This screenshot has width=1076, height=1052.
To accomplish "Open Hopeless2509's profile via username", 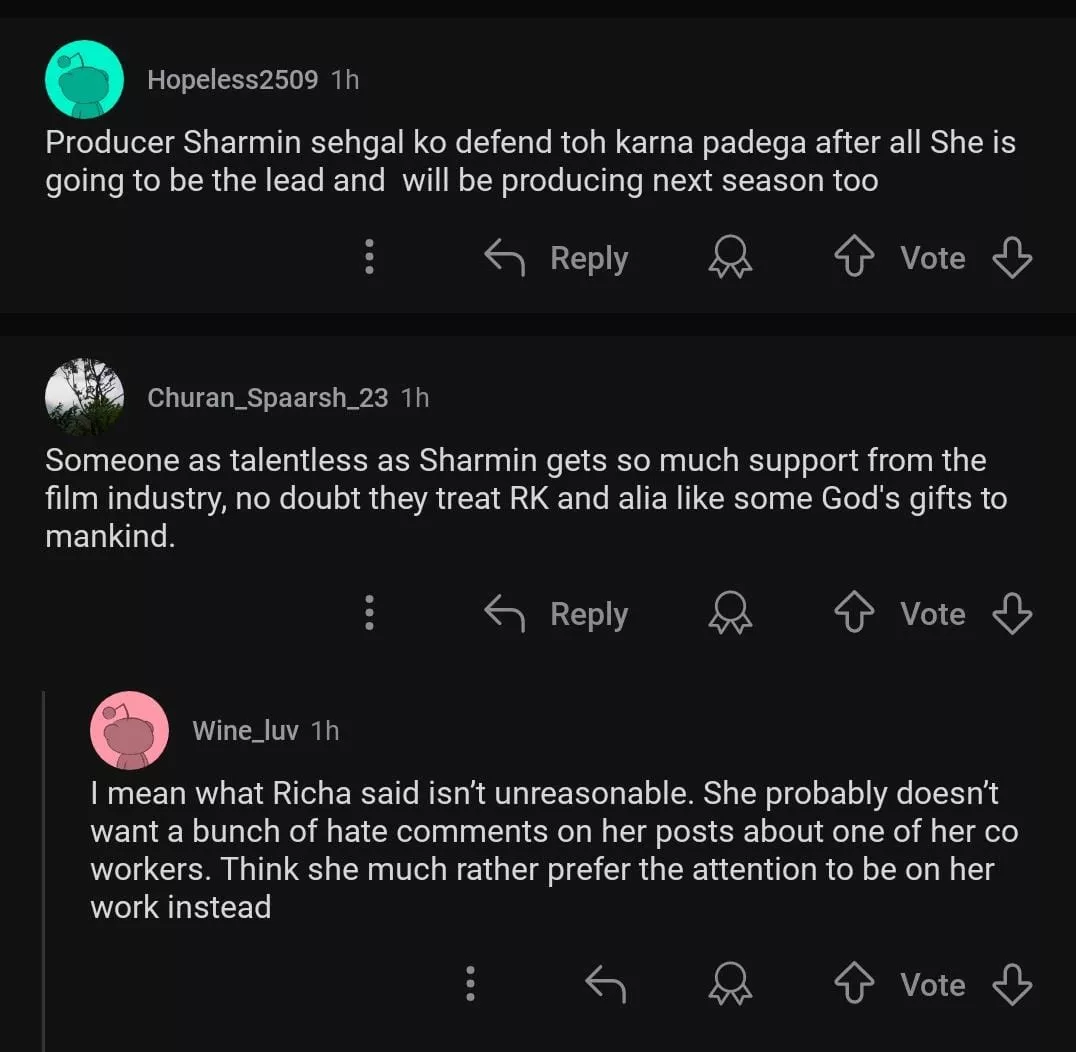I will coord(232,80).
